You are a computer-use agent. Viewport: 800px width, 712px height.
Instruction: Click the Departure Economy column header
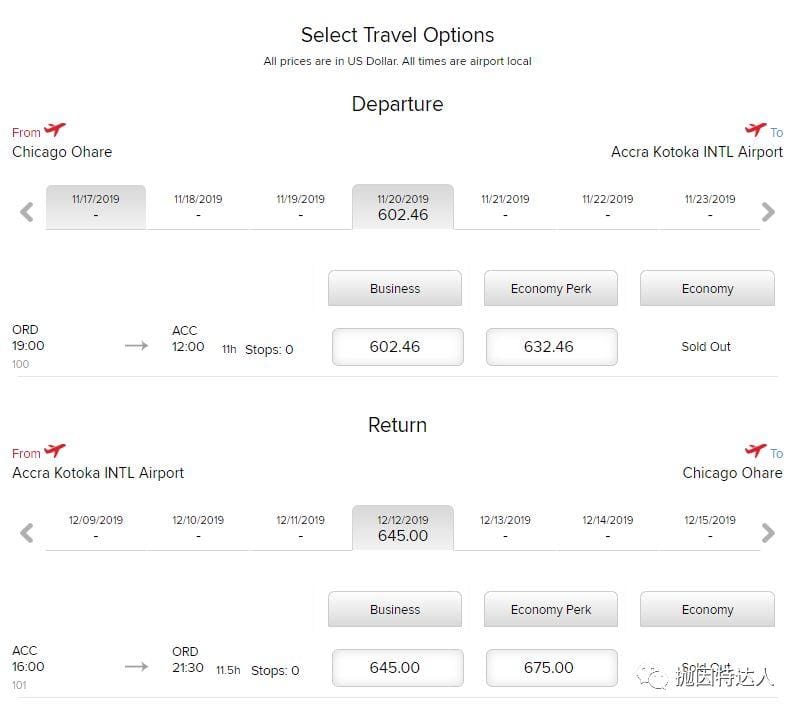[x=707, y=289]
